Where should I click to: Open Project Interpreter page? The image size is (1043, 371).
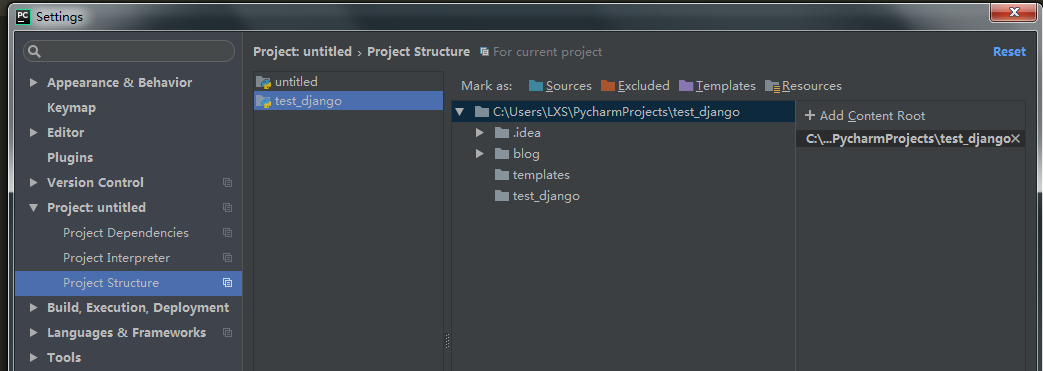[x=116, y=258]
